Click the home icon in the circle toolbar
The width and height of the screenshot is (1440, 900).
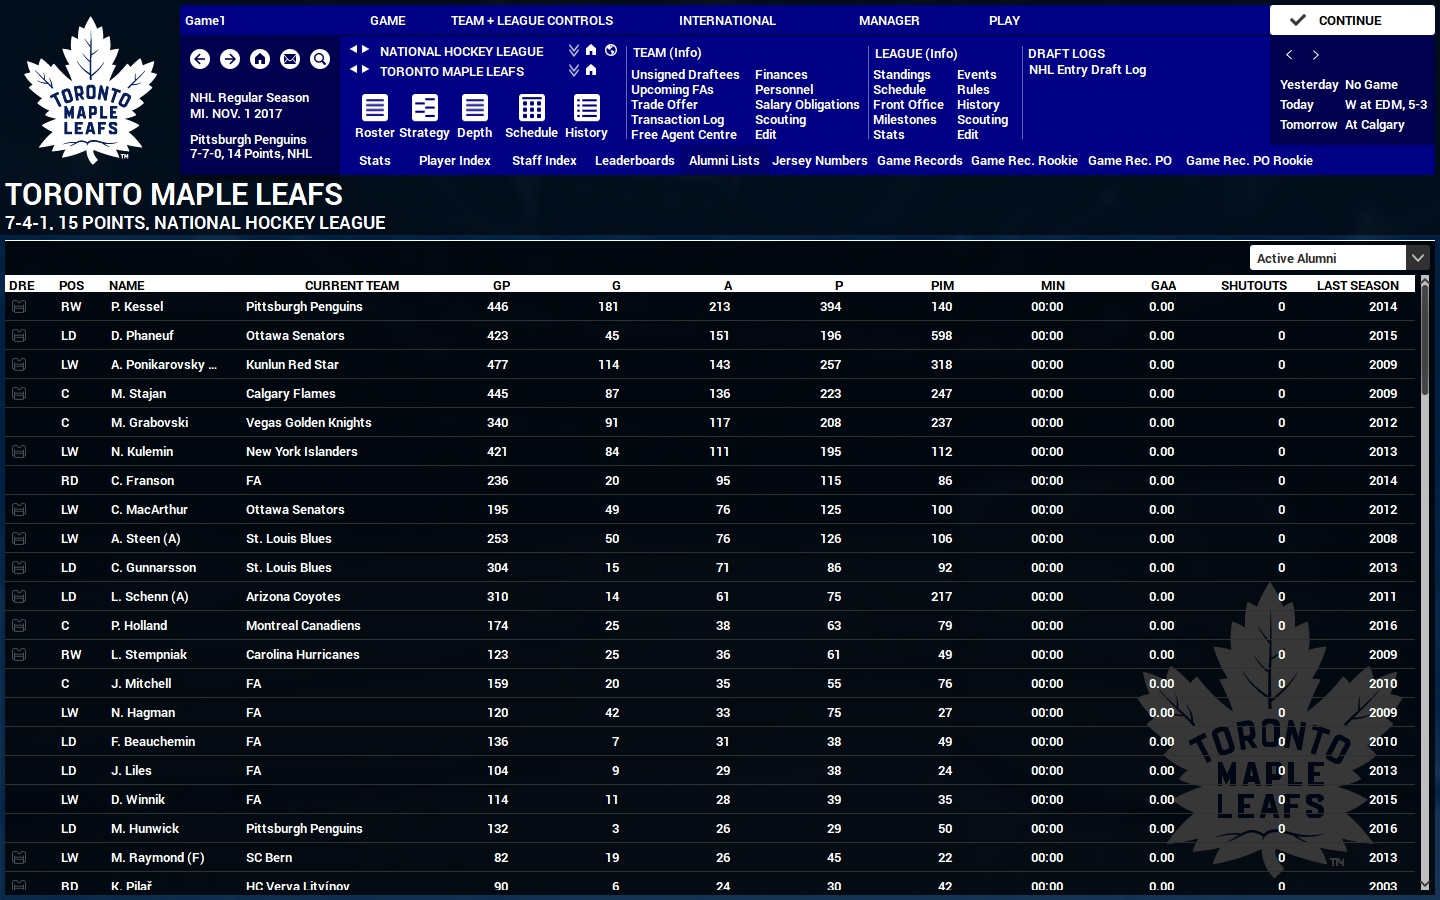pos(260,59)
